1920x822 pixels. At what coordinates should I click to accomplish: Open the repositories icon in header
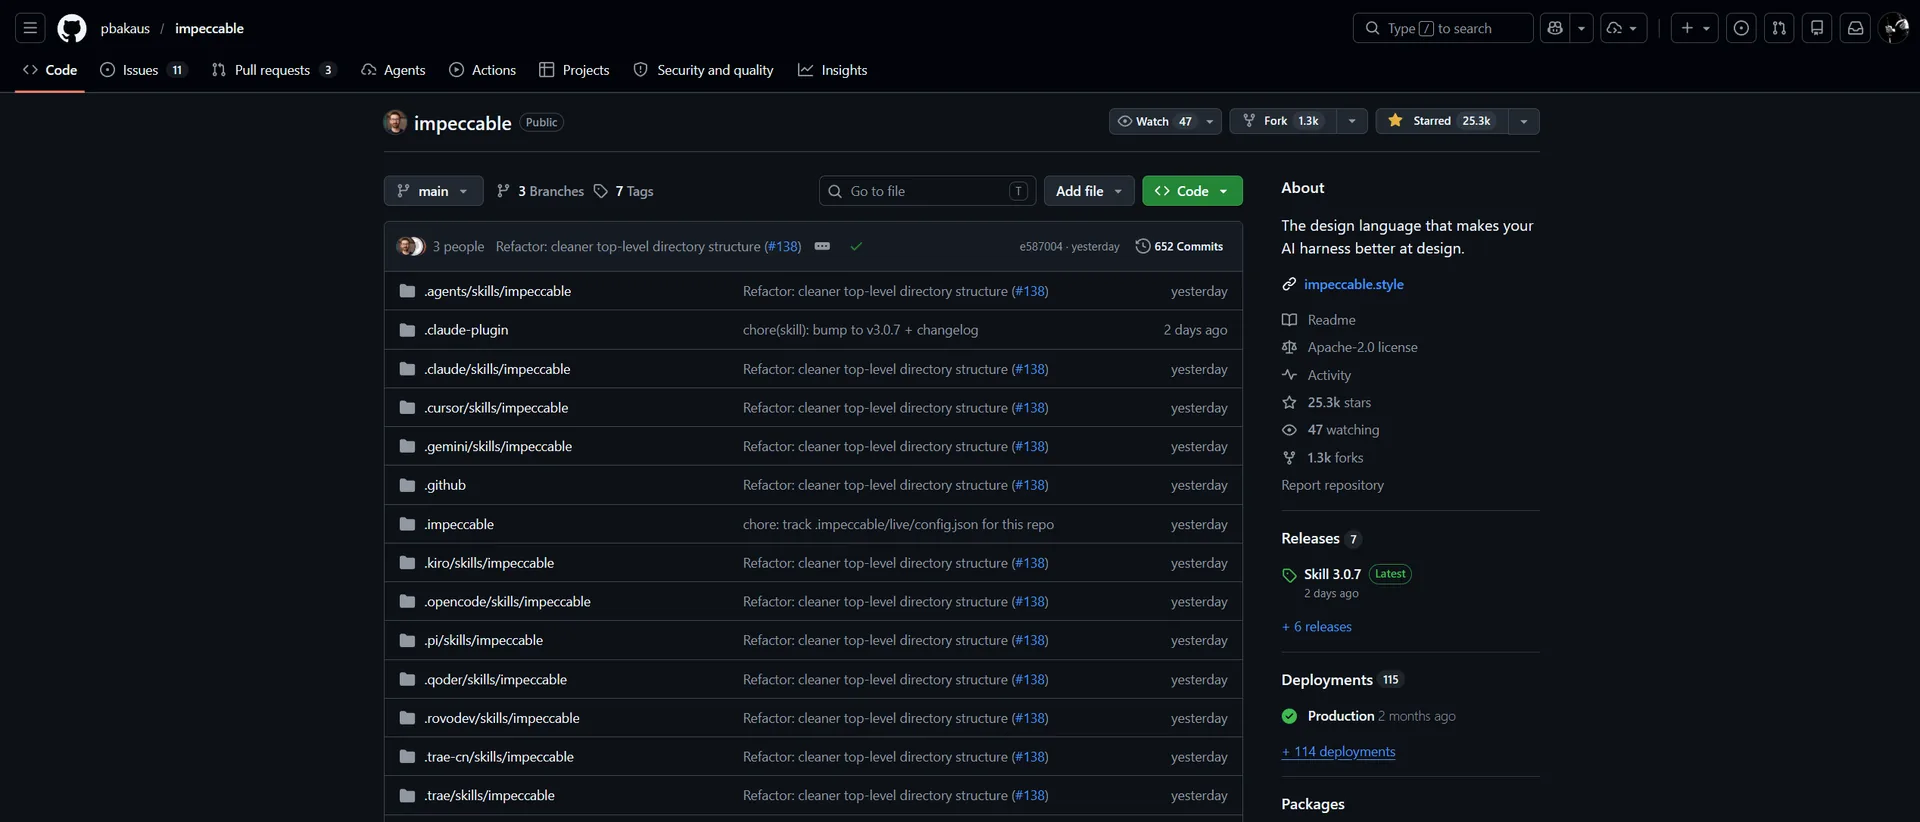pyautogui.click(x=1817, y=28)
